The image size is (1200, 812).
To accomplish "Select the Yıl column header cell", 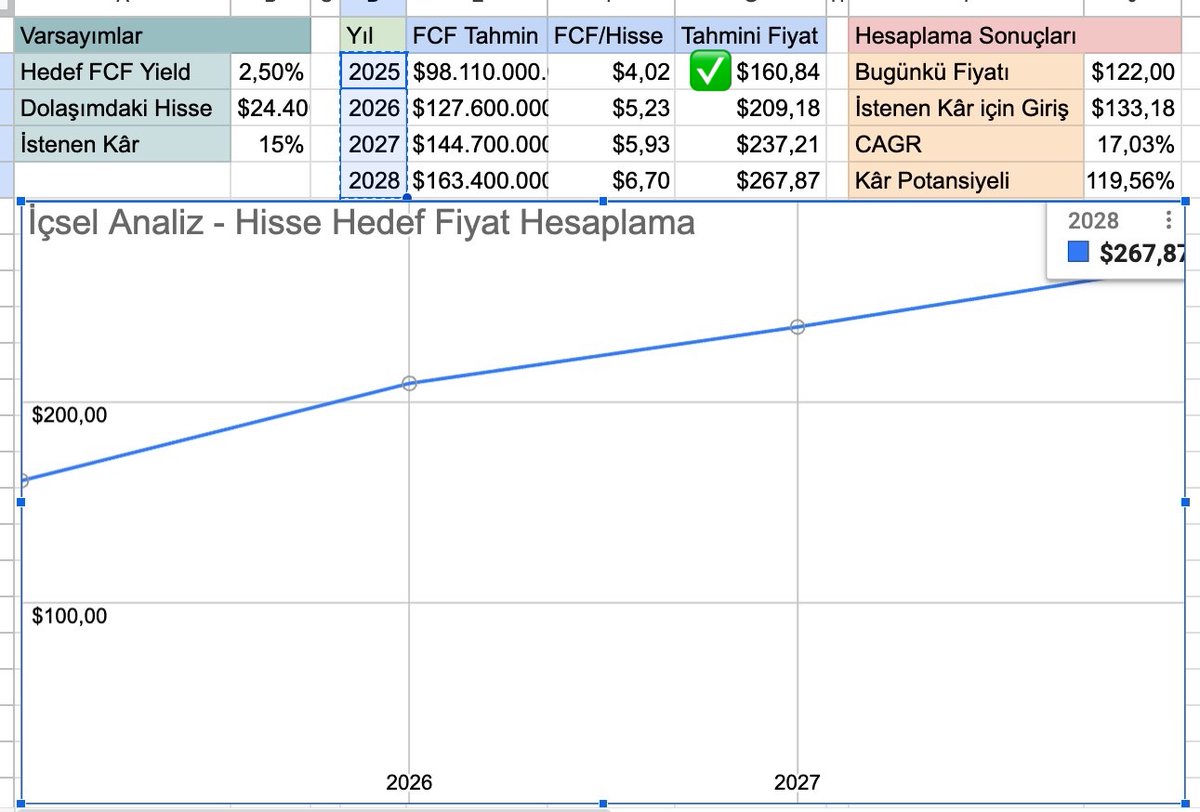I will coord(373,36).
